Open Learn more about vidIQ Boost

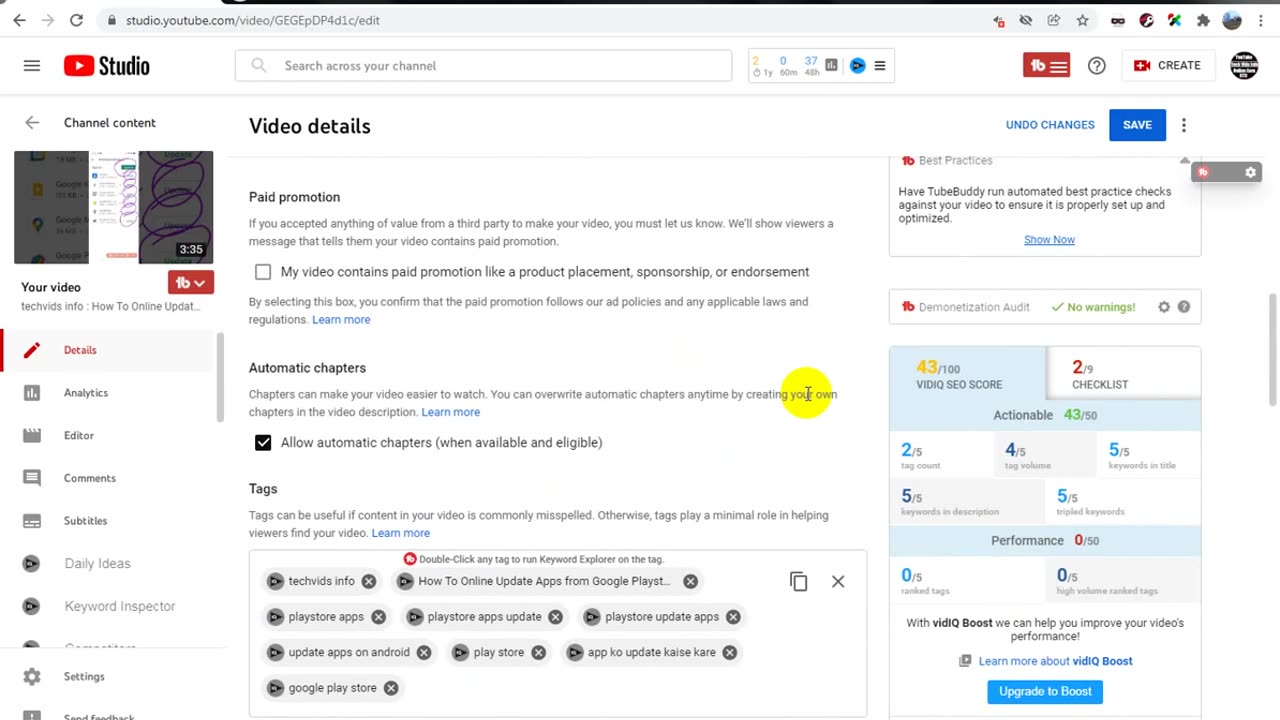point(1055,661)
